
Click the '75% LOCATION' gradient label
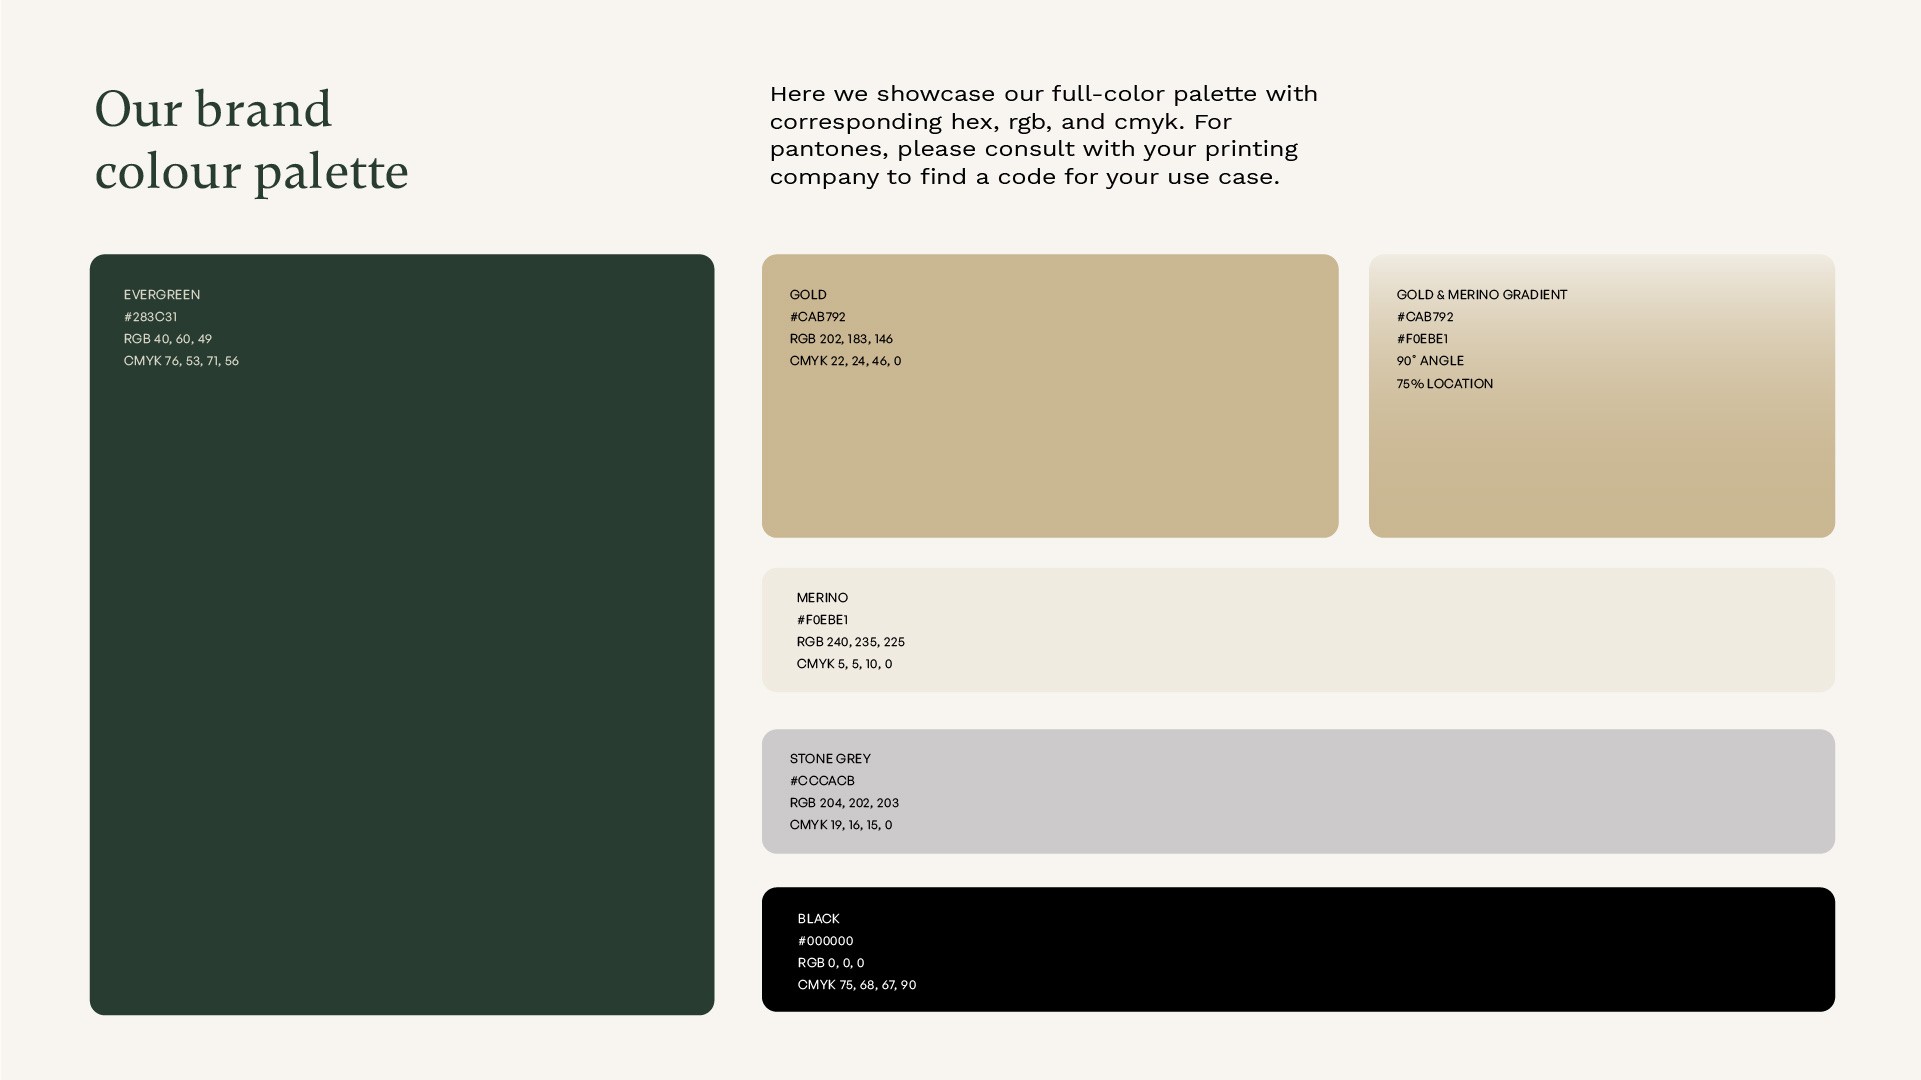coord(1444,384)
